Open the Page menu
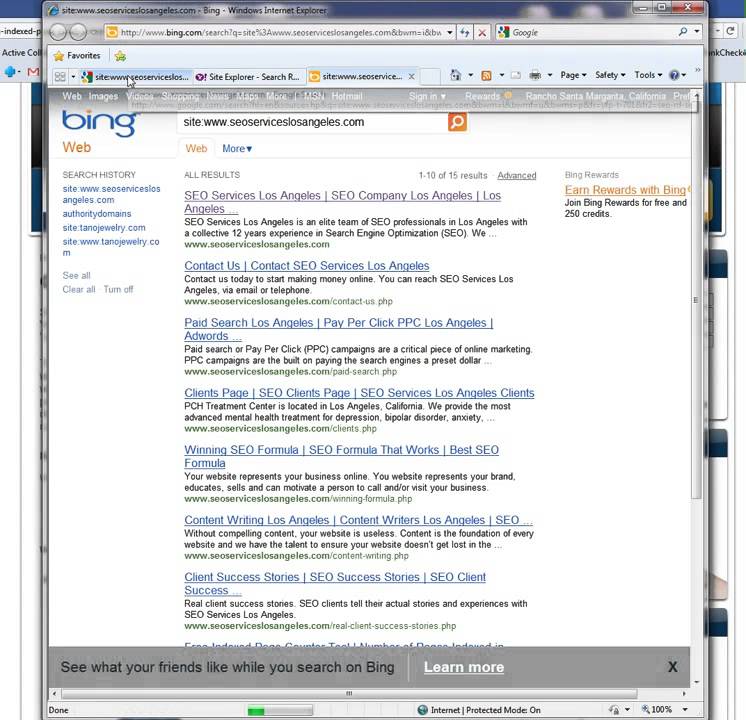This screenshot has height=720, width=746. 573,75
